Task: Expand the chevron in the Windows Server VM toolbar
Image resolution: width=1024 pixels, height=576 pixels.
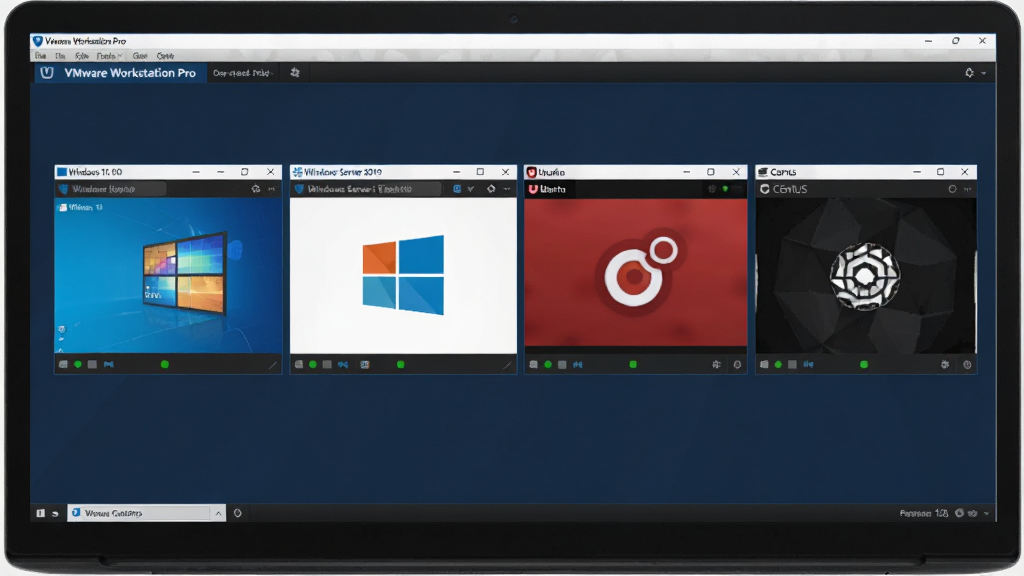Action: [x=471, y=189]
